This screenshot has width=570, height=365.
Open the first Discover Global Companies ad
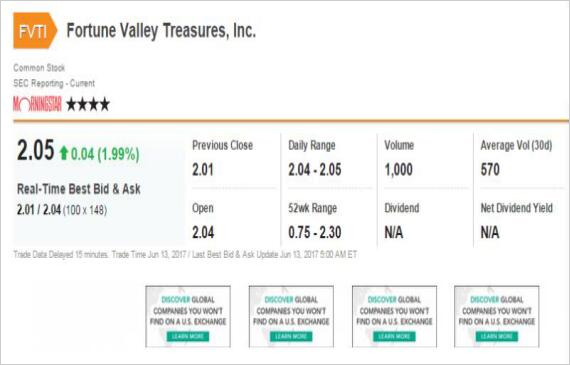tap(188, 316)
